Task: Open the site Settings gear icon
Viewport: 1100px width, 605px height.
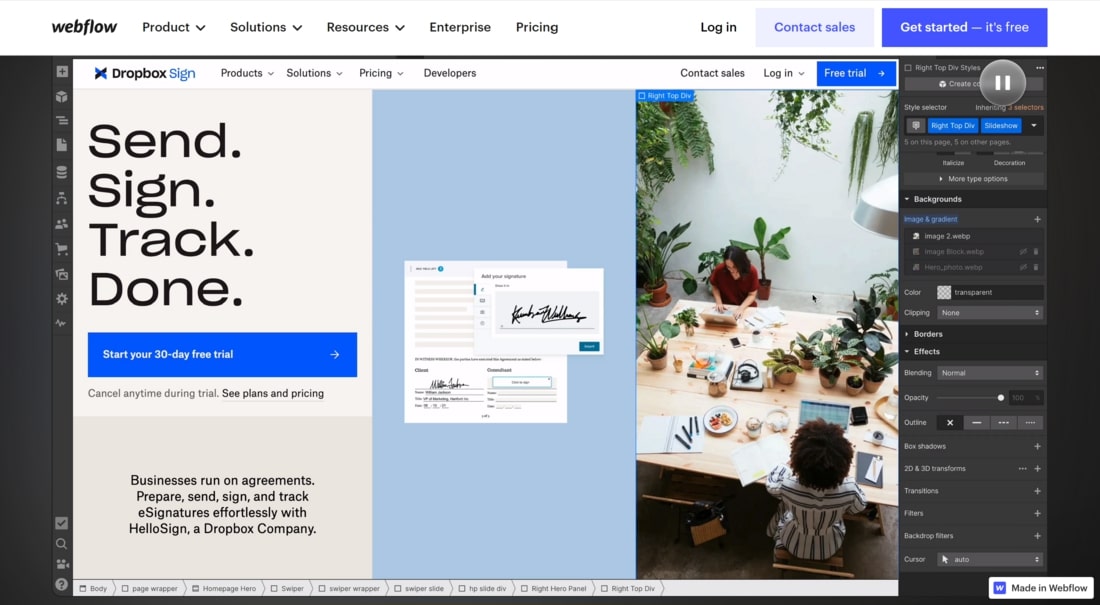Action: click(62, 299)
